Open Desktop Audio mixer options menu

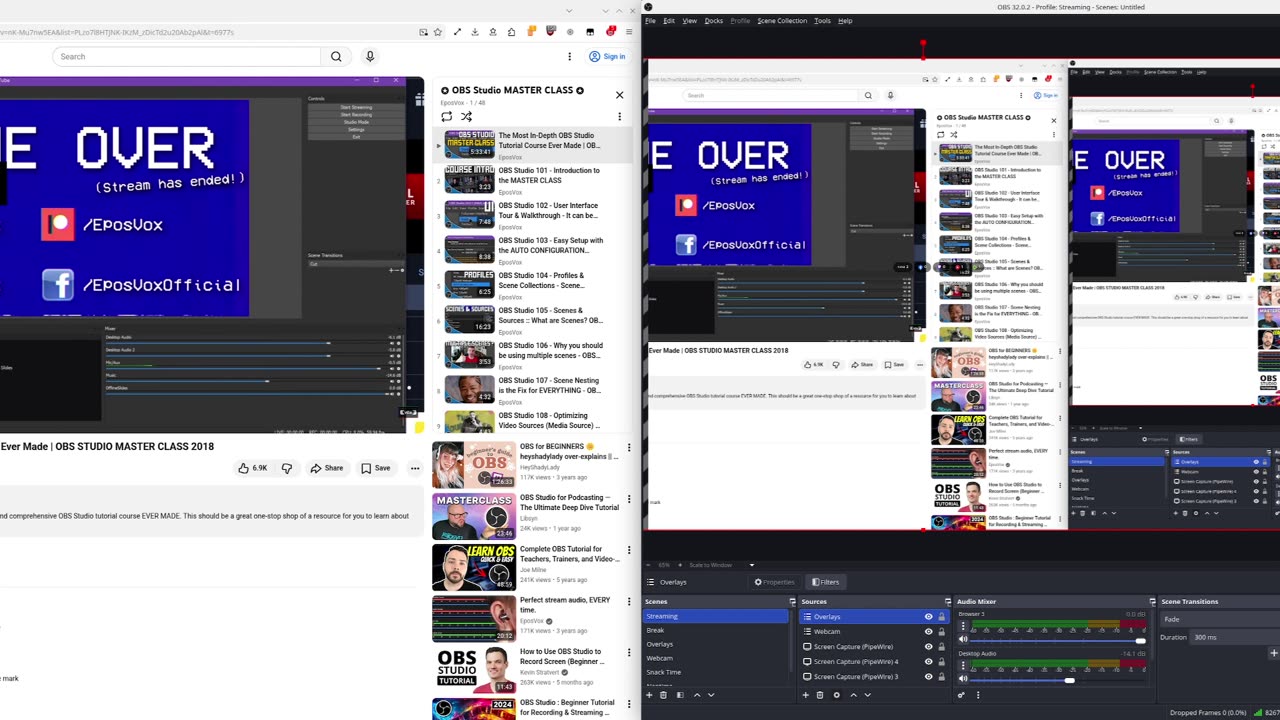(964, 666)
